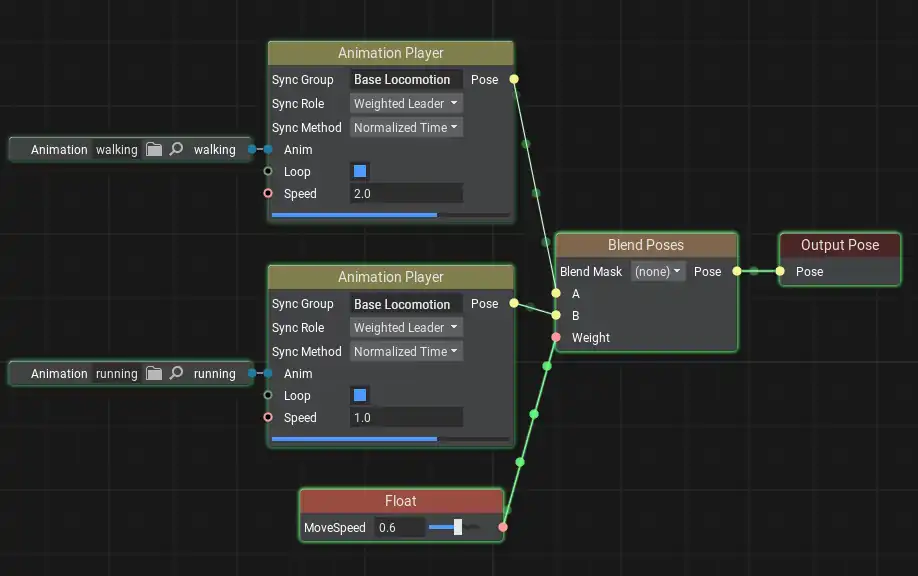918x576 pixels.
Task: Adjust the MoveSpeed slider handle
Action: [458, 527]
